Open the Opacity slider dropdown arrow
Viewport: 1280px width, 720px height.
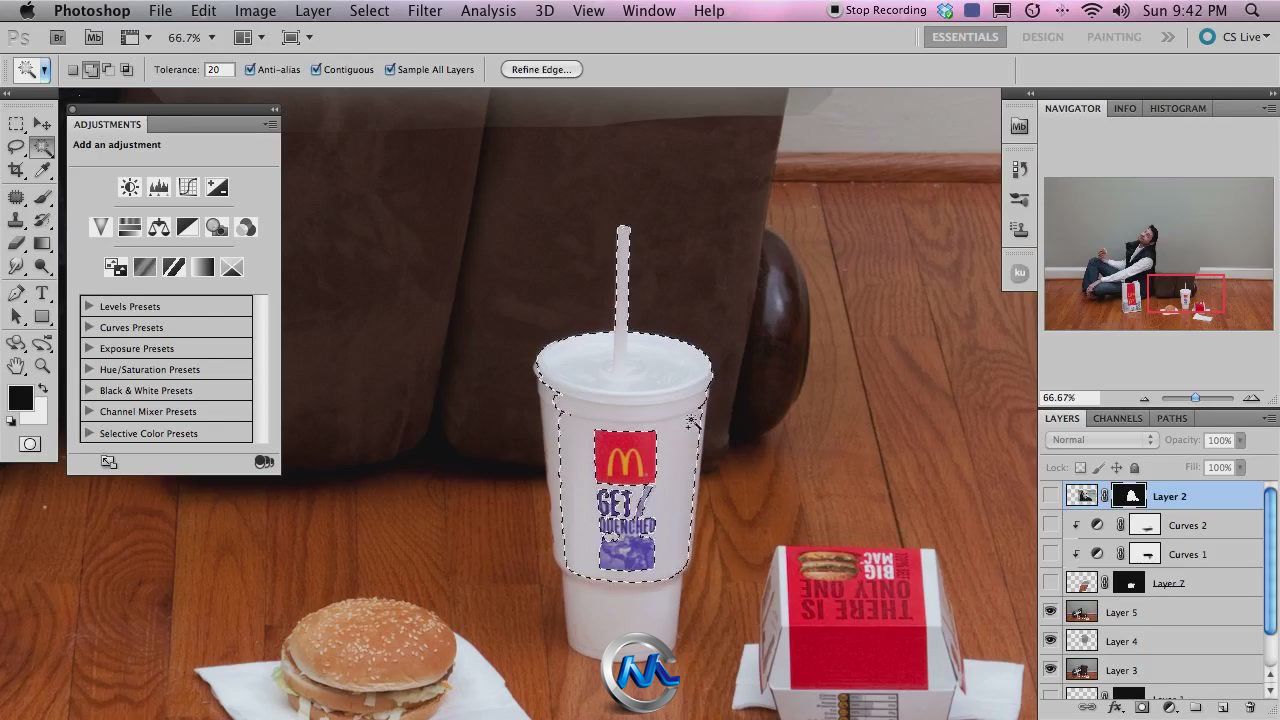click(1241, 440)
